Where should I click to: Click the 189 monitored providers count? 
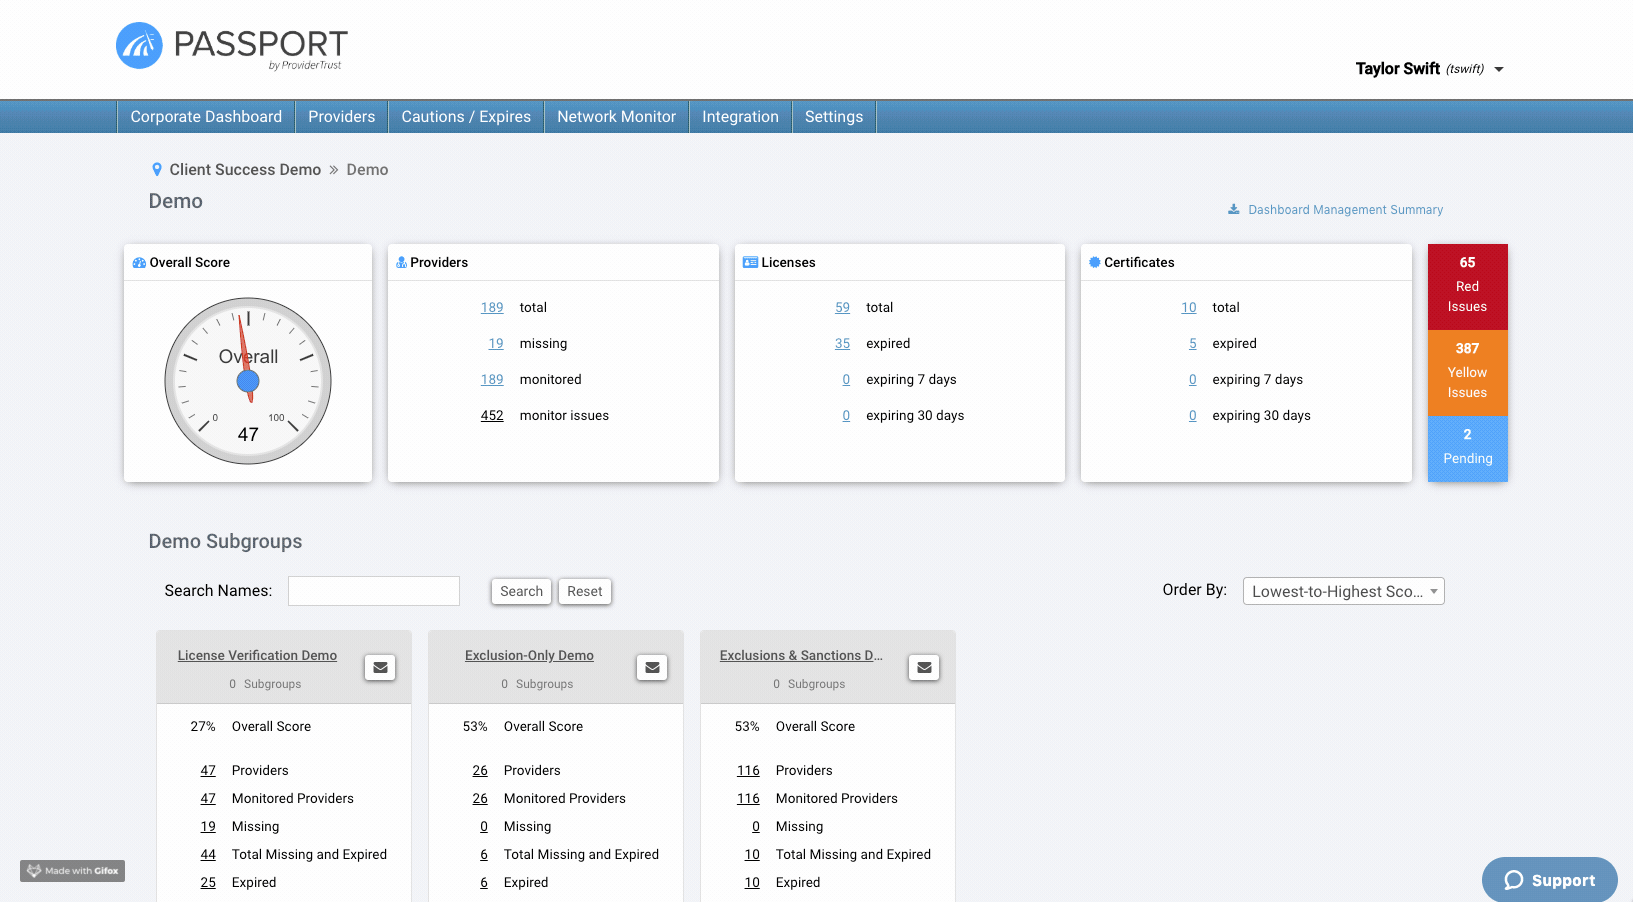(x=492, y=380)
